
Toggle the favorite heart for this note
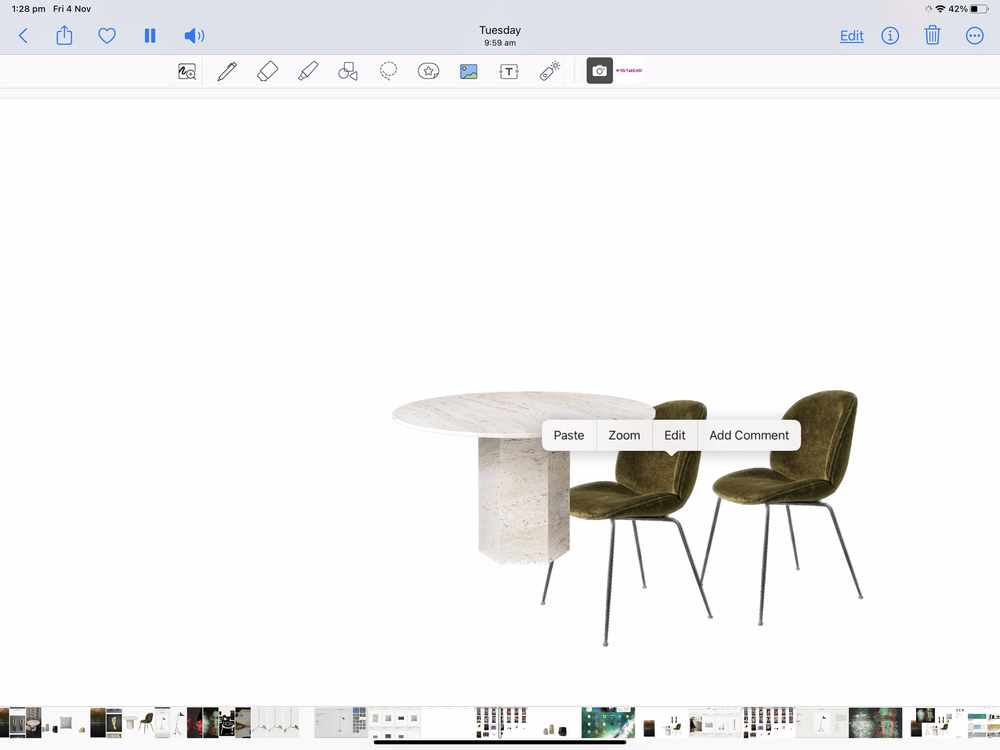click(107, 35)
